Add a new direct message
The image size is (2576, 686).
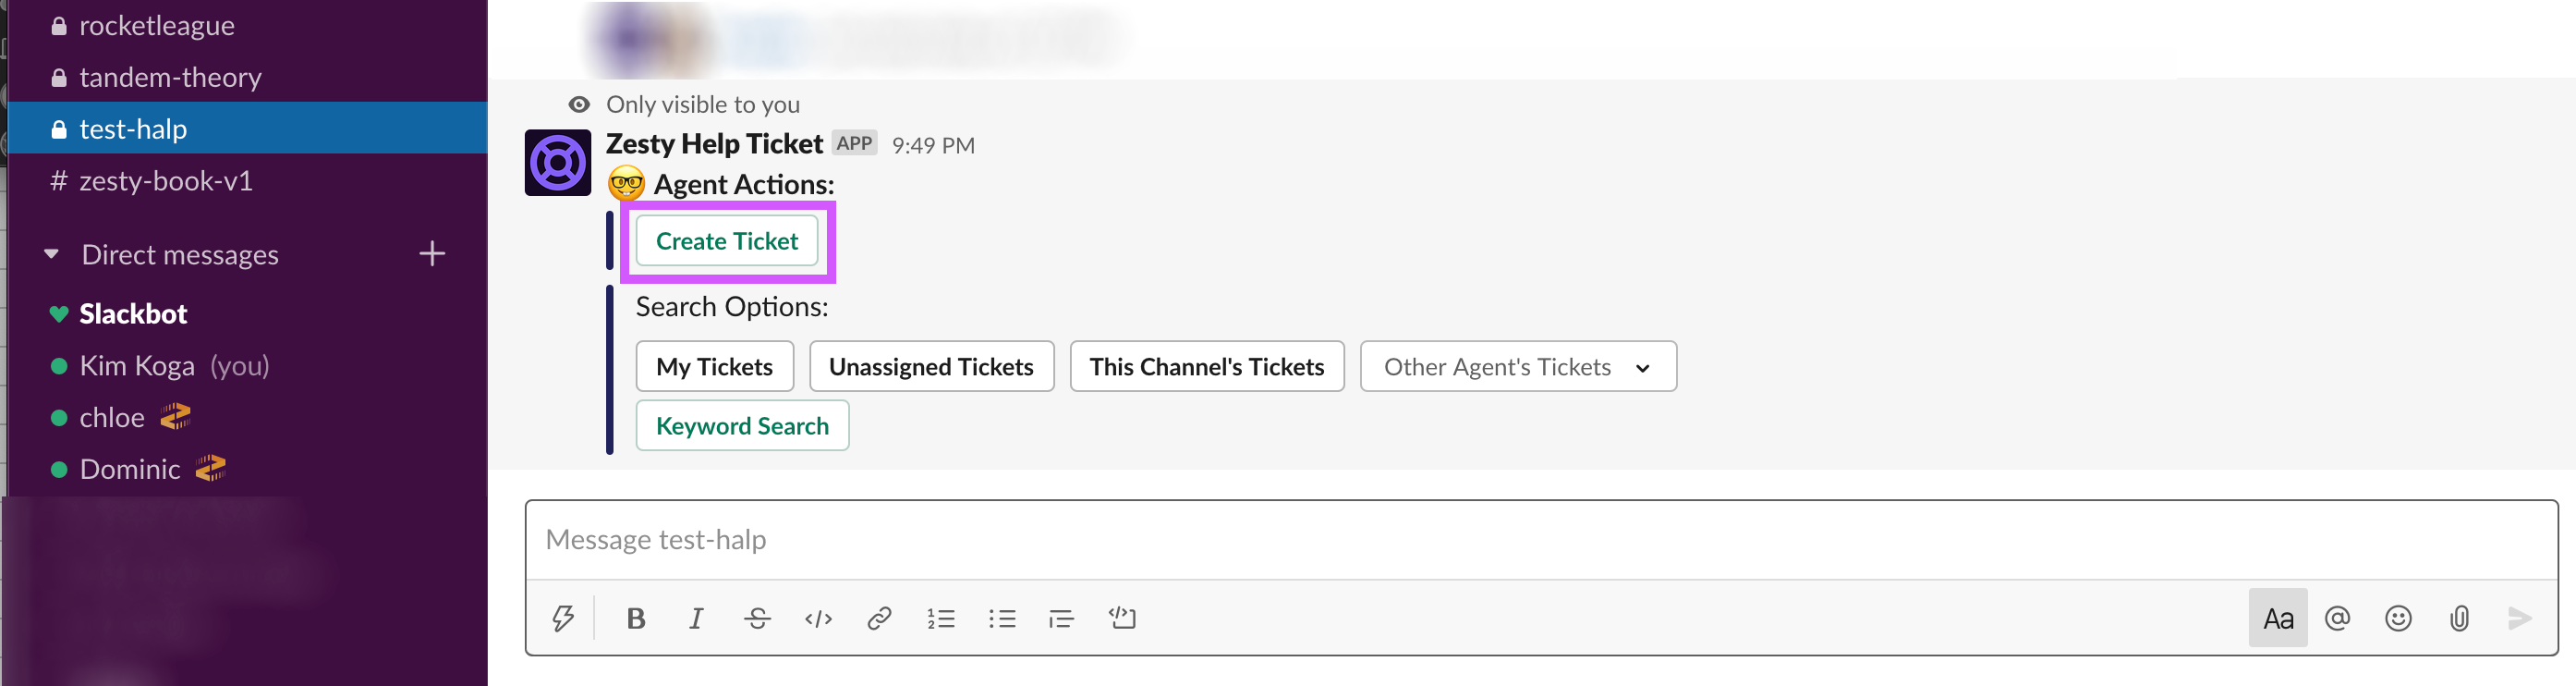pyautogui.click(x=432, y=254)
